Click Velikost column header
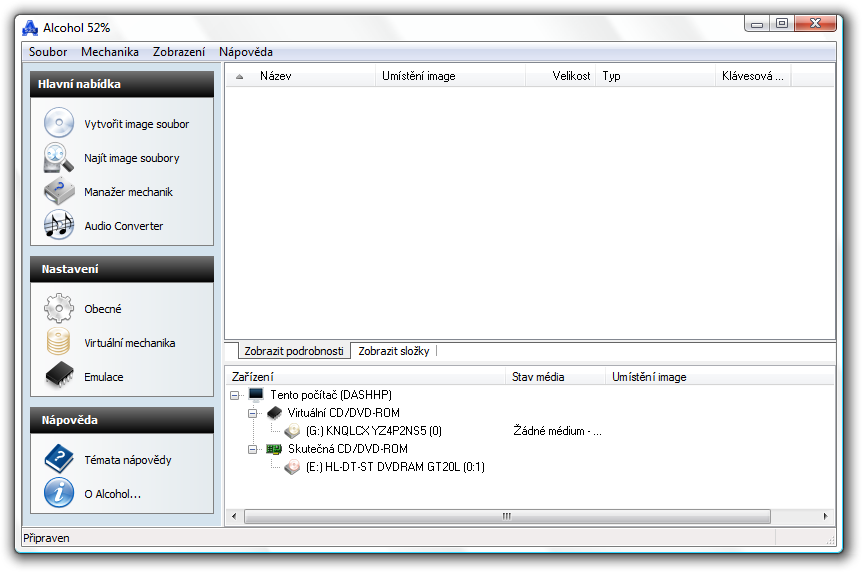Screen dimensions: 862x572 click(561, 76)
